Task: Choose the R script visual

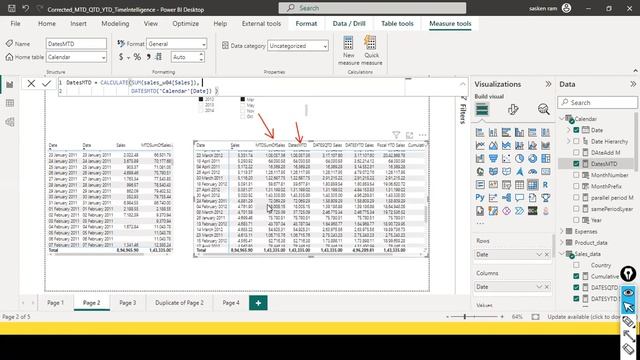Action: tap(545, 184)
